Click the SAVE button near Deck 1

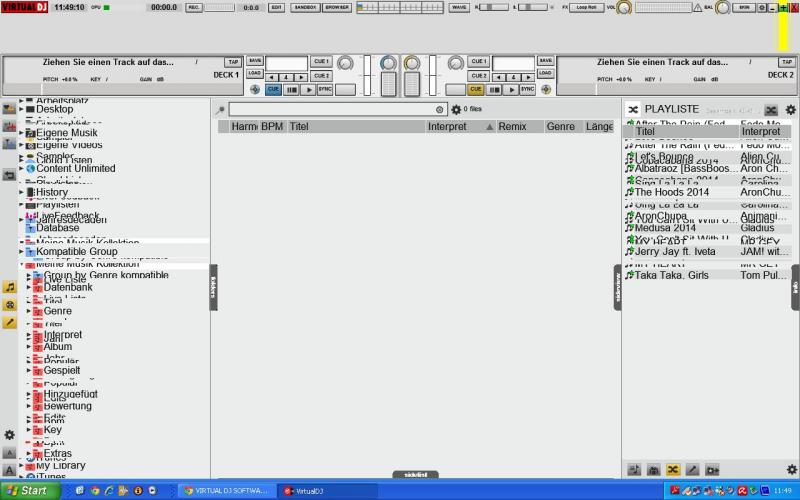[x=255, y=61]
